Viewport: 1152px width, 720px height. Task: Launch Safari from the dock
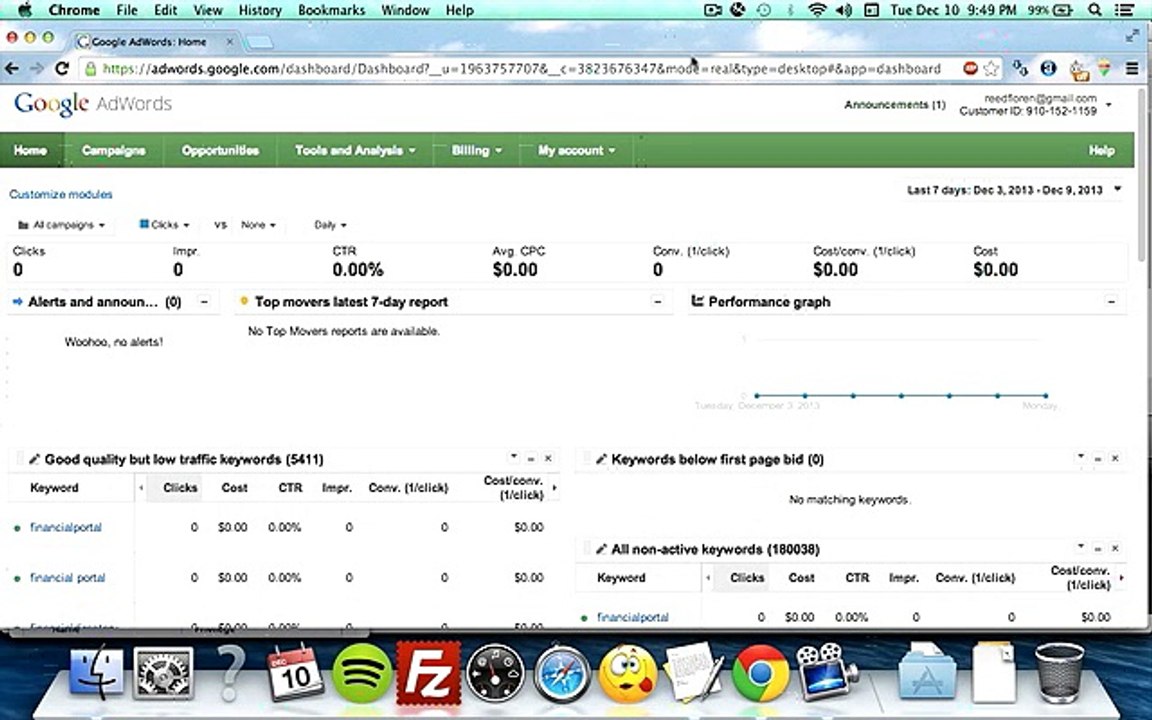click(x=562, y=672)
